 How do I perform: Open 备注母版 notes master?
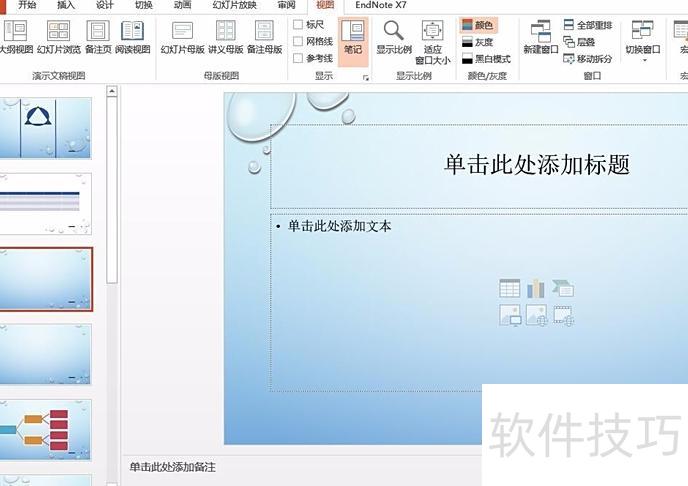coord(264,38)
